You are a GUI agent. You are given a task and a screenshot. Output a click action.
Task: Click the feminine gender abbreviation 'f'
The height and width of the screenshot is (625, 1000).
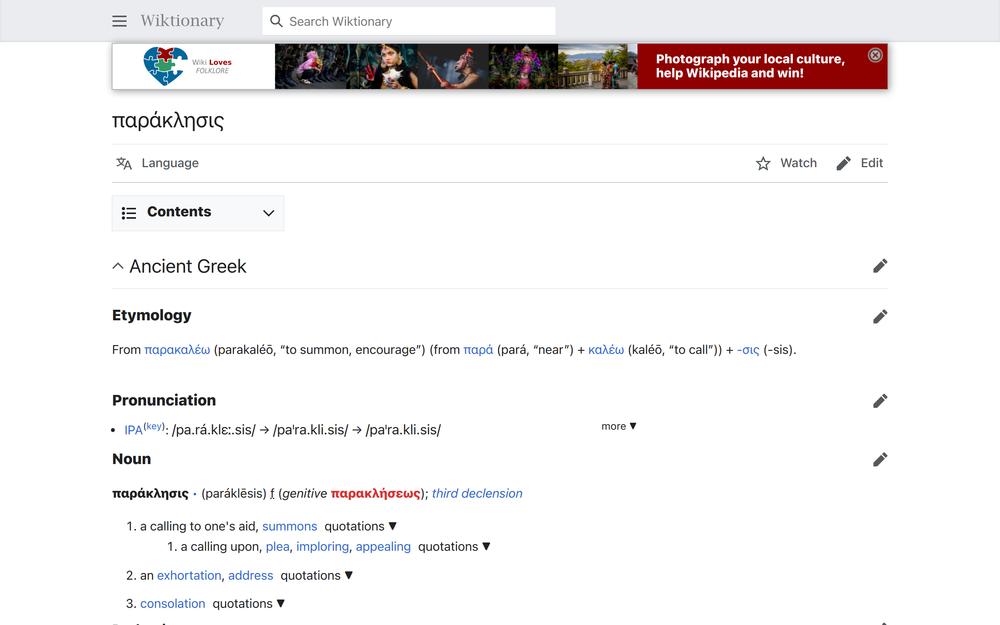(x=272, y=494)
